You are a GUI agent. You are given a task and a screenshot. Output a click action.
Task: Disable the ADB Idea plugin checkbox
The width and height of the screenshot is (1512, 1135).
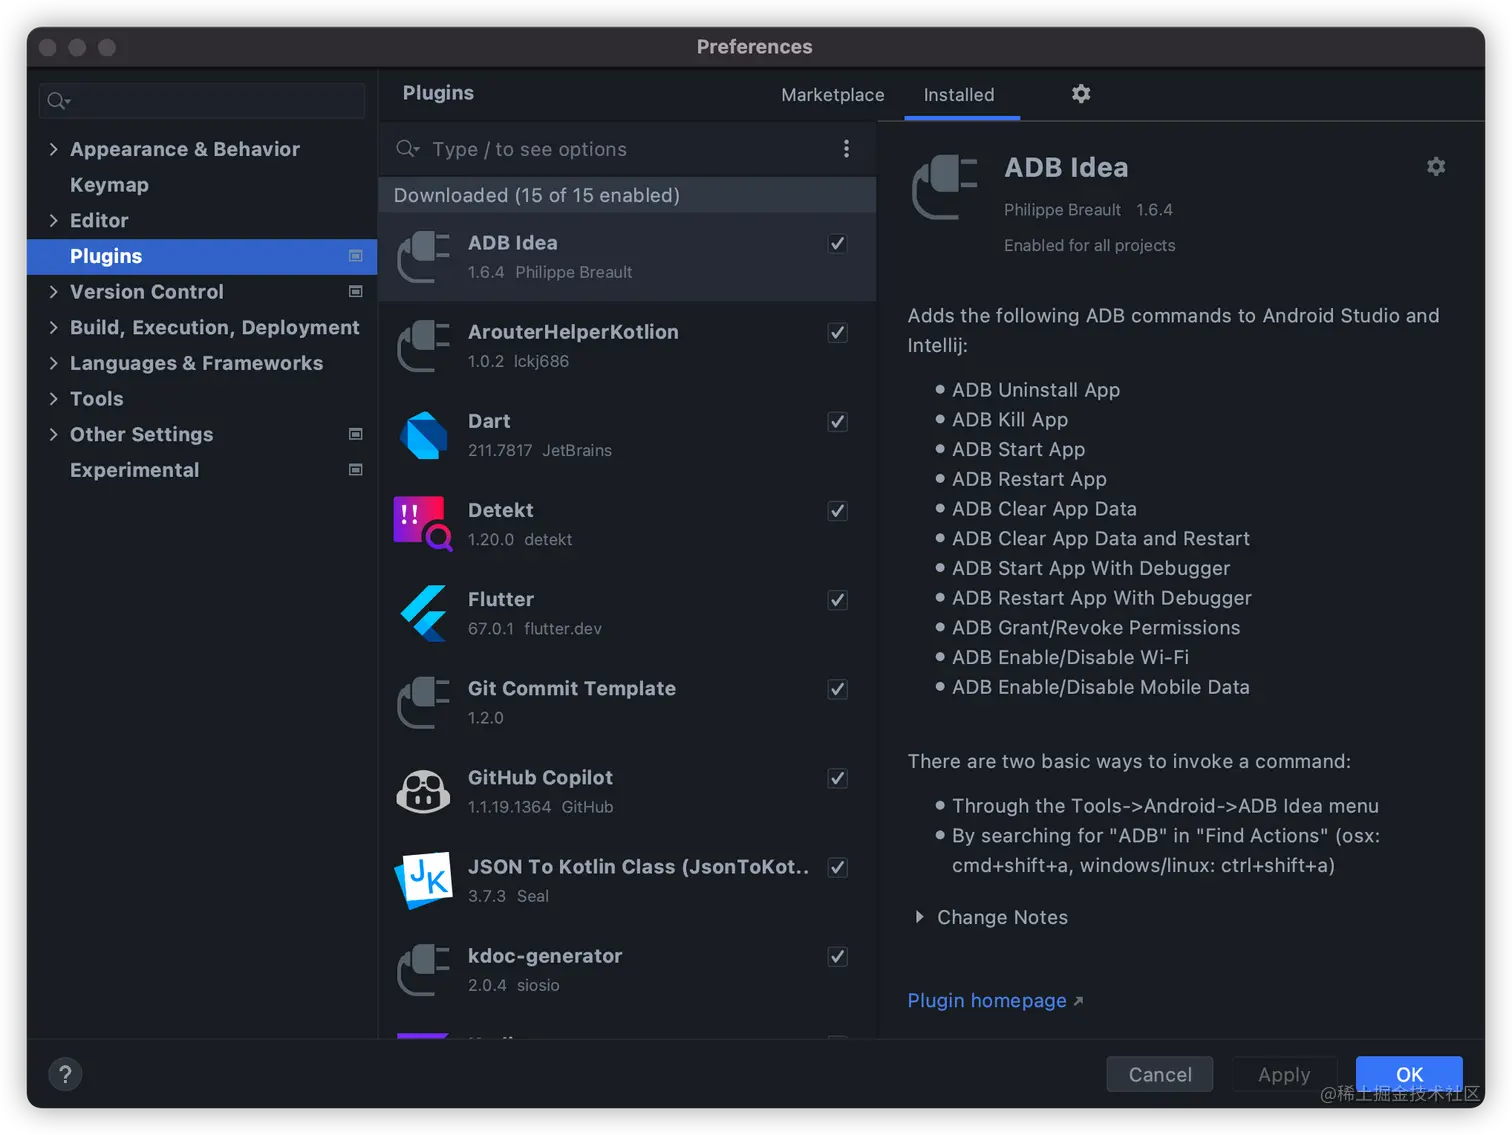838,243
